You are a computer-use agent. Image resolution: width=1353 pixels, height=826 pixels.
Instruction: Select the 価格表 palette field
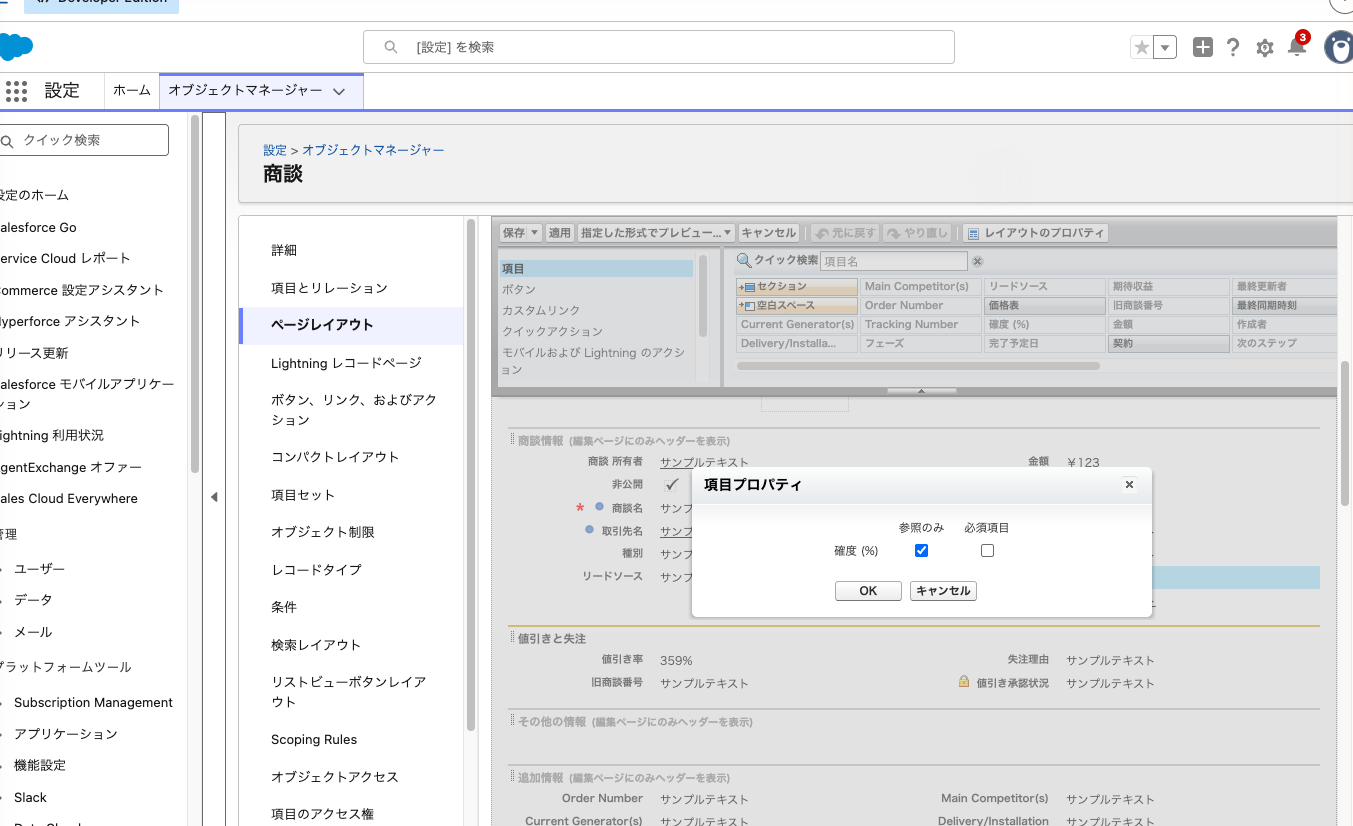(x=1044, y=306)
